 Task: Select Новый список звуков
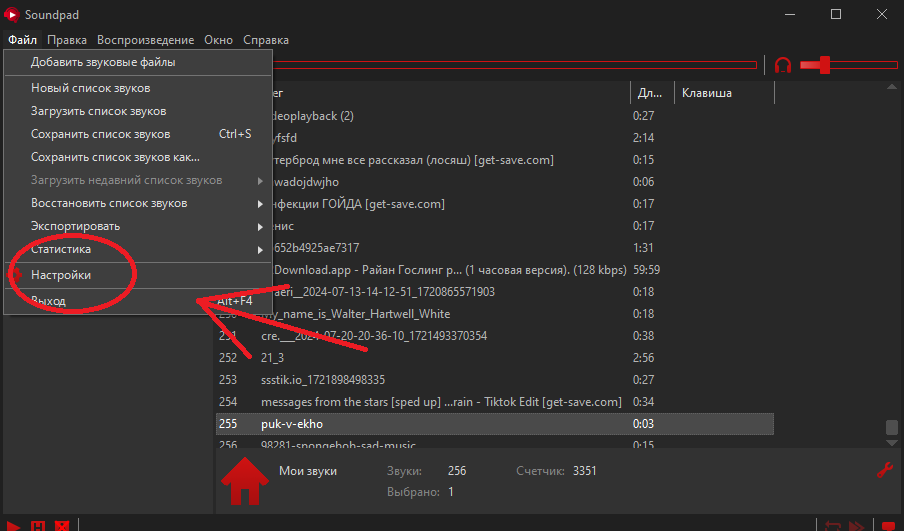(x=138, y=88)
